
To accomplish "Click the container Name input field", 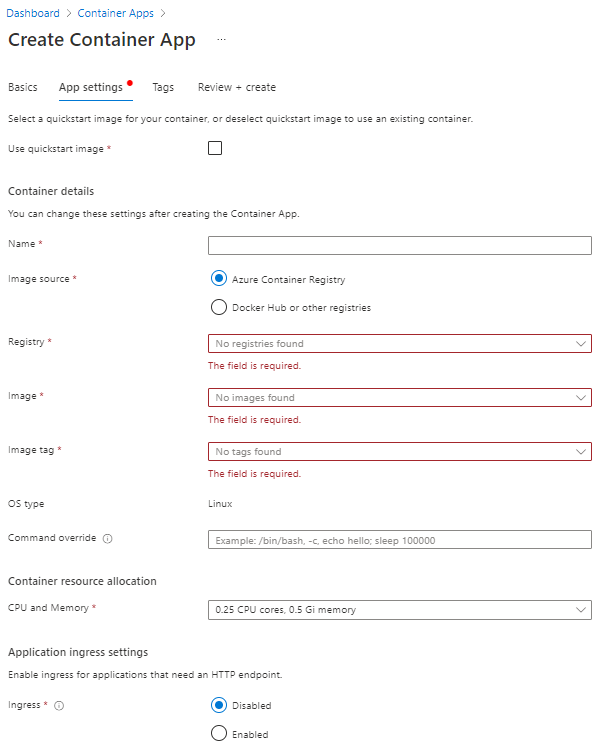I will pos(399,246).
